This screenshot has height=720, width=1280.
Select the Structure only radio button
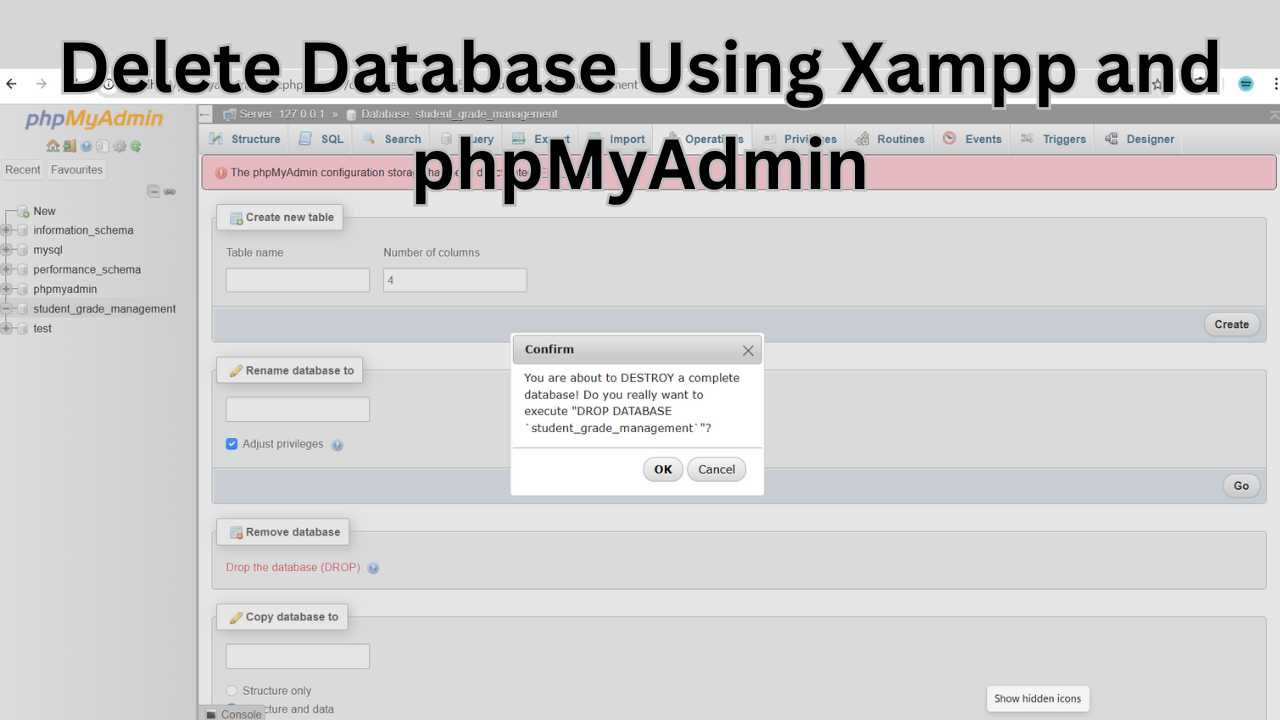pos(232,691)
